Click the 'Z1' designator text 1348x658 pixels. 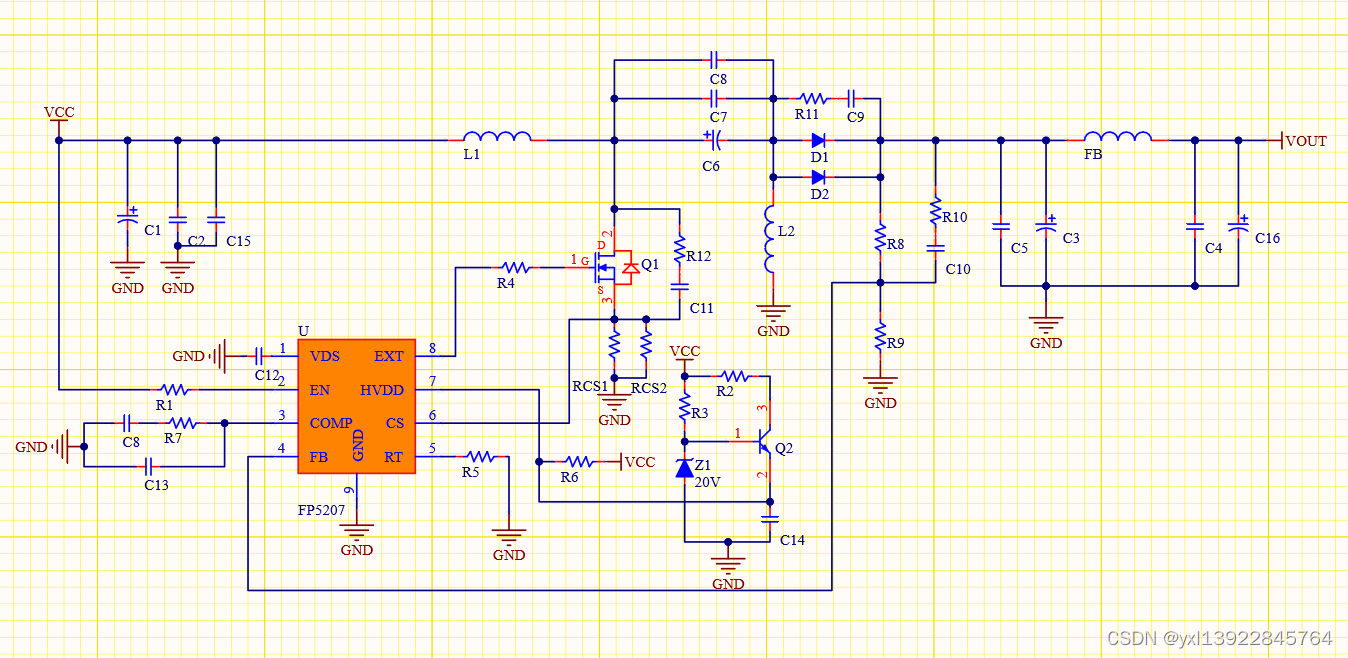[704, 465]
